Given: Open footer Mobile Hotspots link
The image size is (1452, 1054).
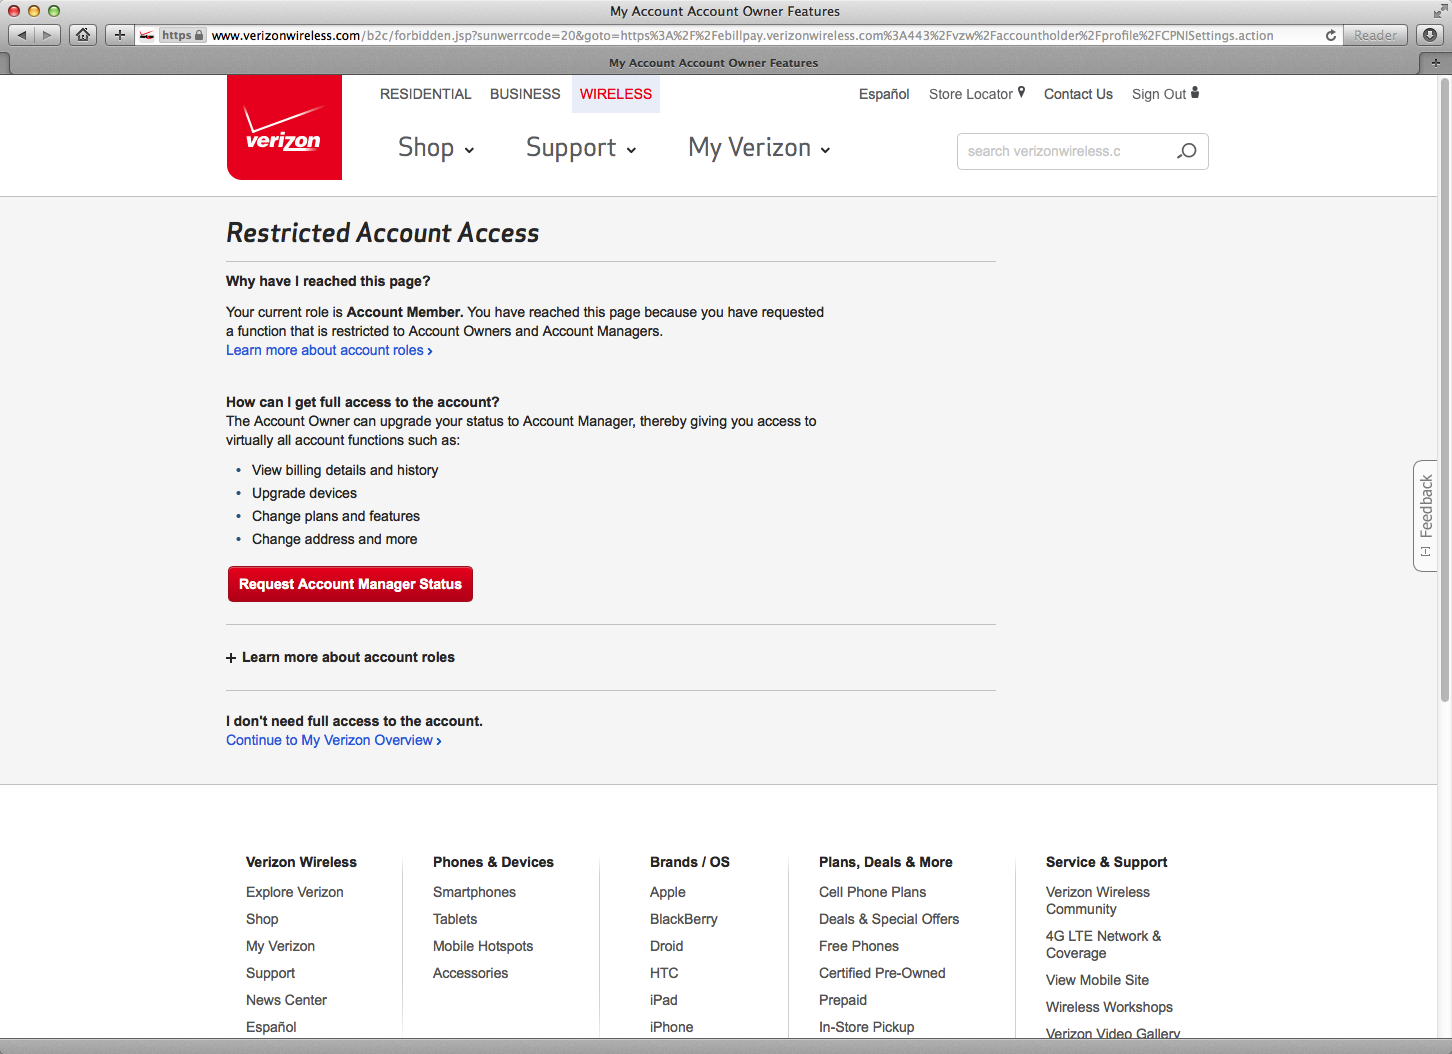Looking at the screenshot, I should point(483,946).
